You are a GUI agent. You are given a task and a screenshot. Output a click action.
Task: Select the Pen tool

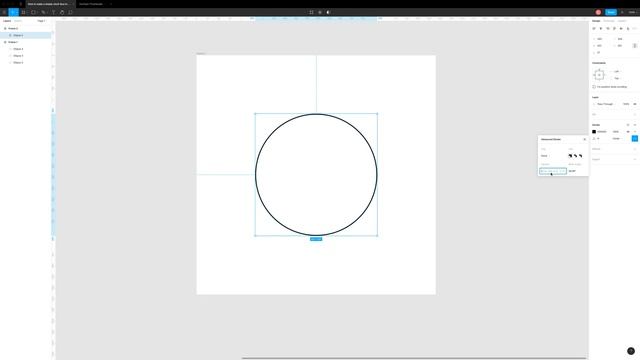pos(43,12)
